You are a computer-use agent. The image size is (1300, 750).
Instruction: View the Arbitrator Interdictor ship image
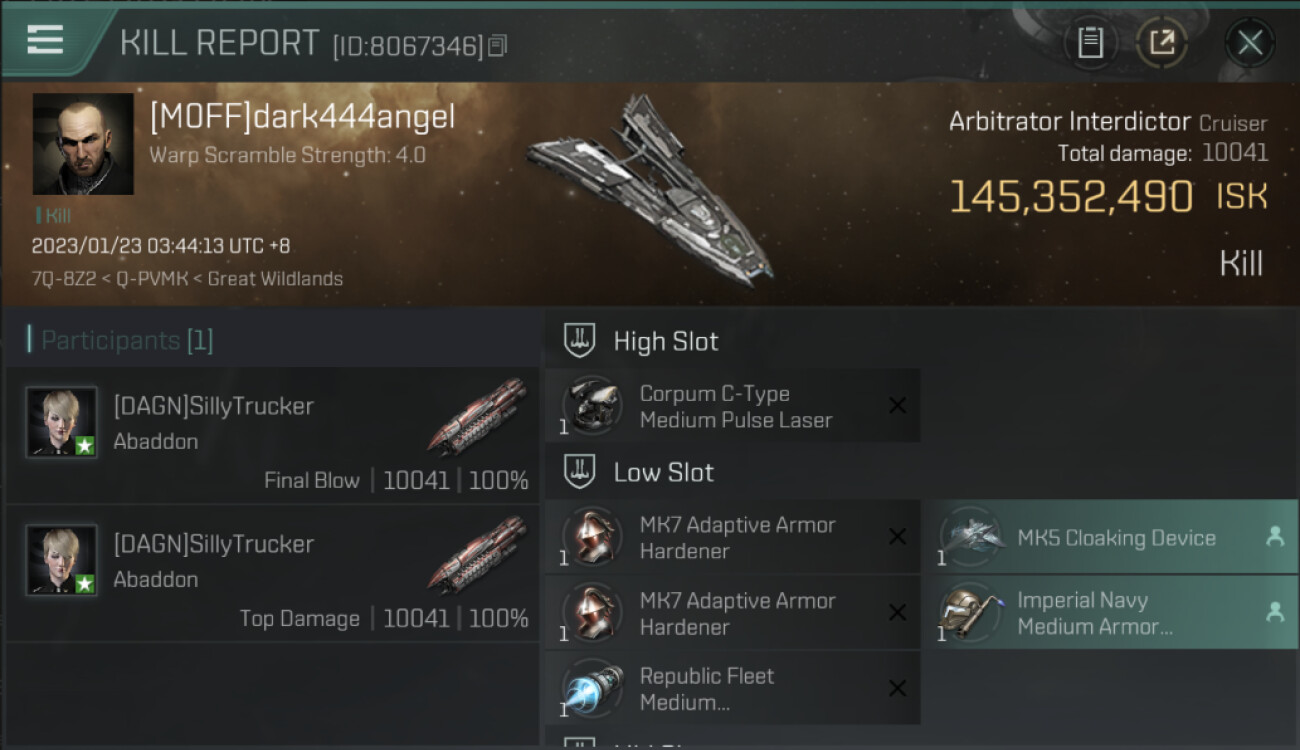[x=650, y=190]
